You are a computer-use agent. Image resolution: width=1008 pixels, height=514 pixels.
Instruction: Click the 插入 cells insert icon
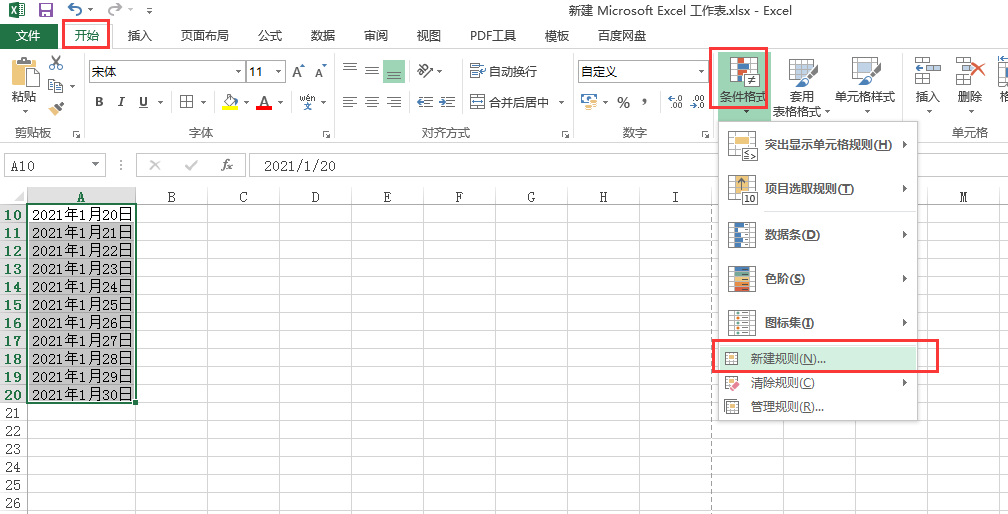click(x=928, y=71)
